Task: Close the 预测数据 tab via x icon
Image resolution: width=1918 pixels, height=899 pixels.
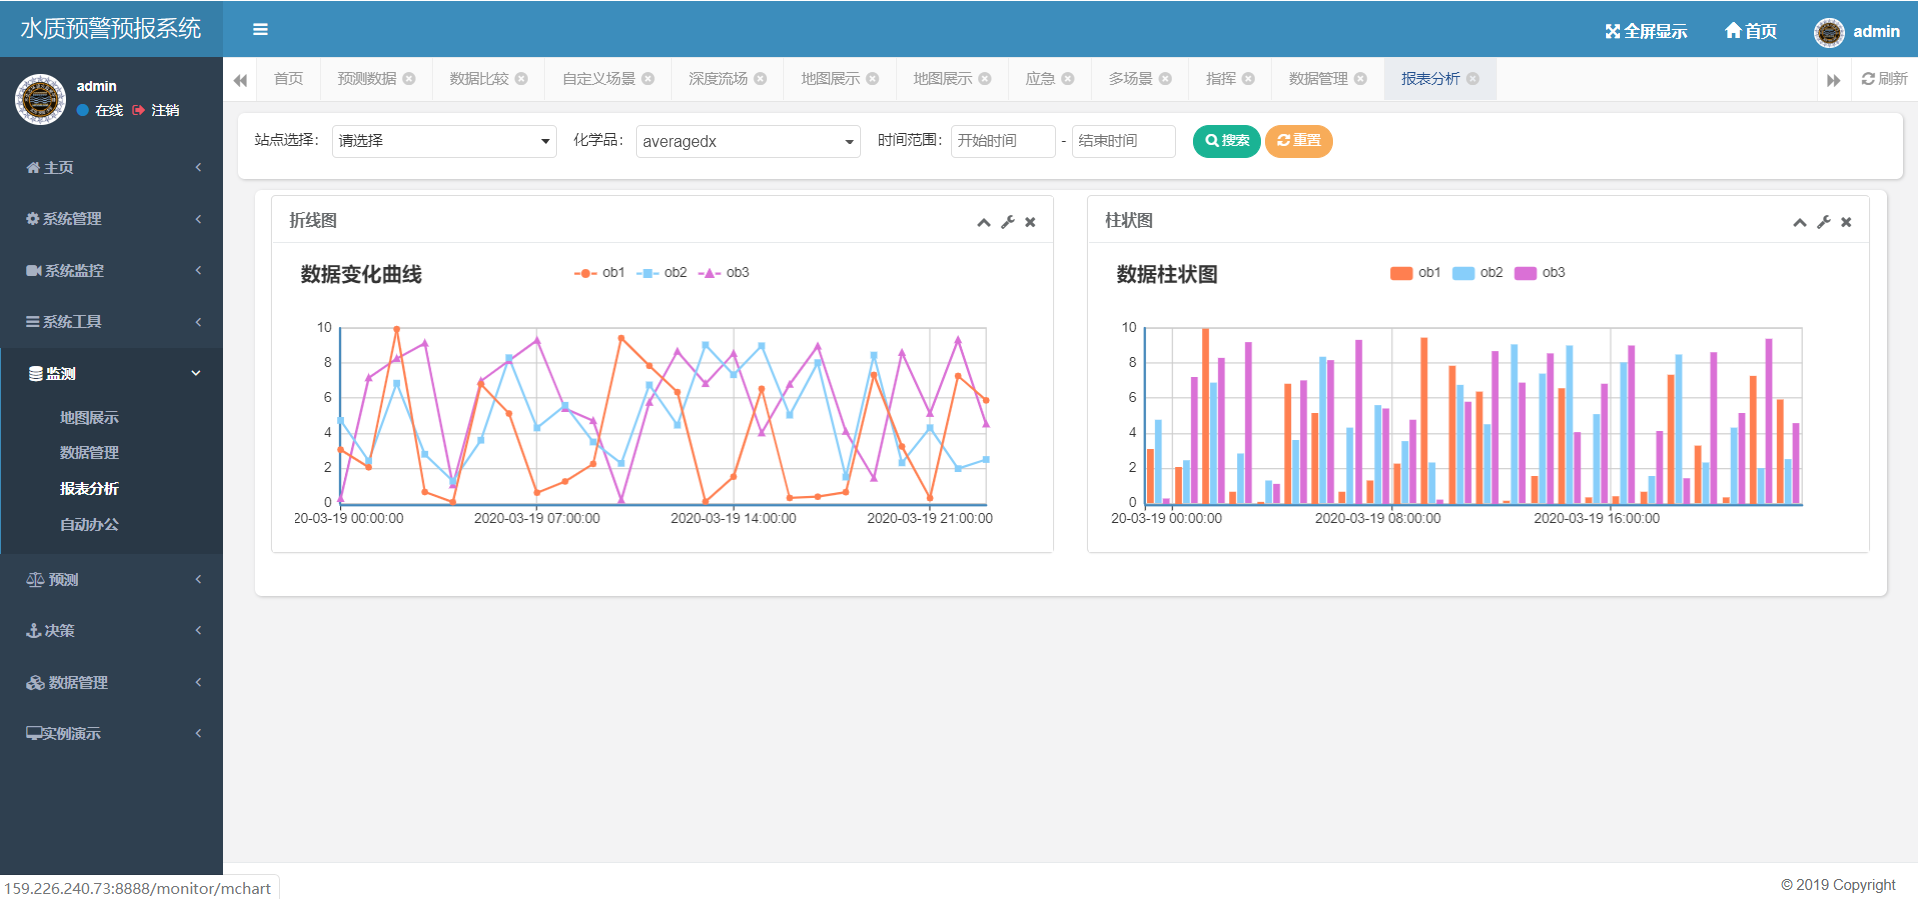Action: [x=409, y=79]
